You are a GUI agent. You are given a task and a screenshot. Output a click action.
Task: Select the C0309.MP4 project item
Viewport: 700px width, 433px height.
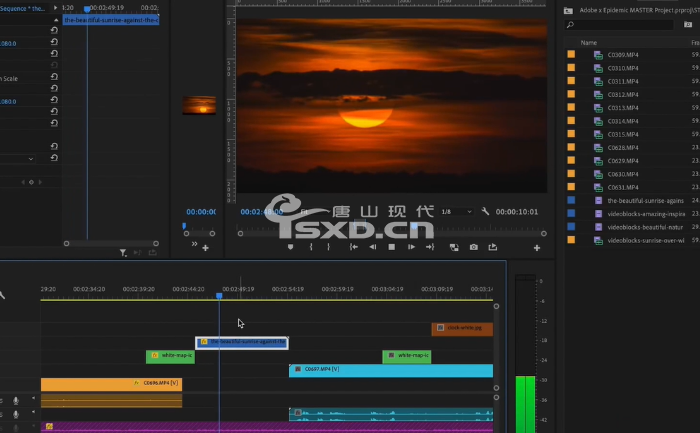(623, 55)
